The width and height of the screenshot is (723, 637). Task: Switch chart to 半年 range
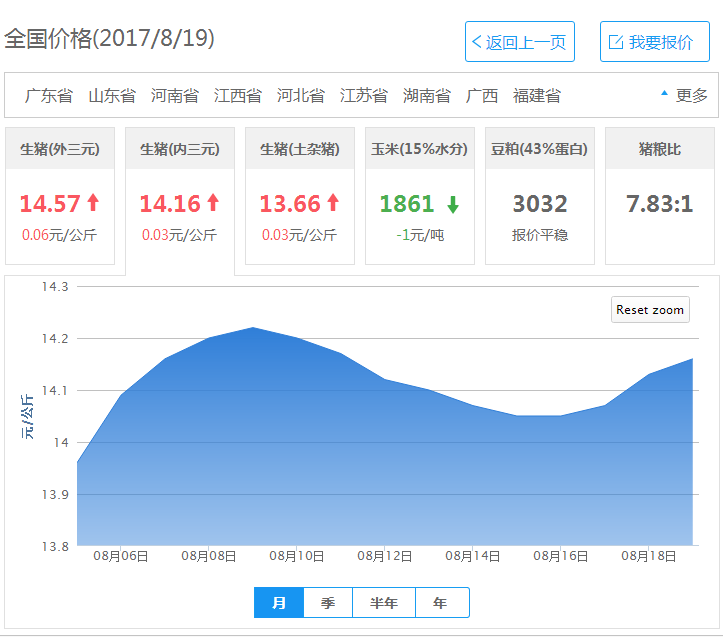pos(384,603)
